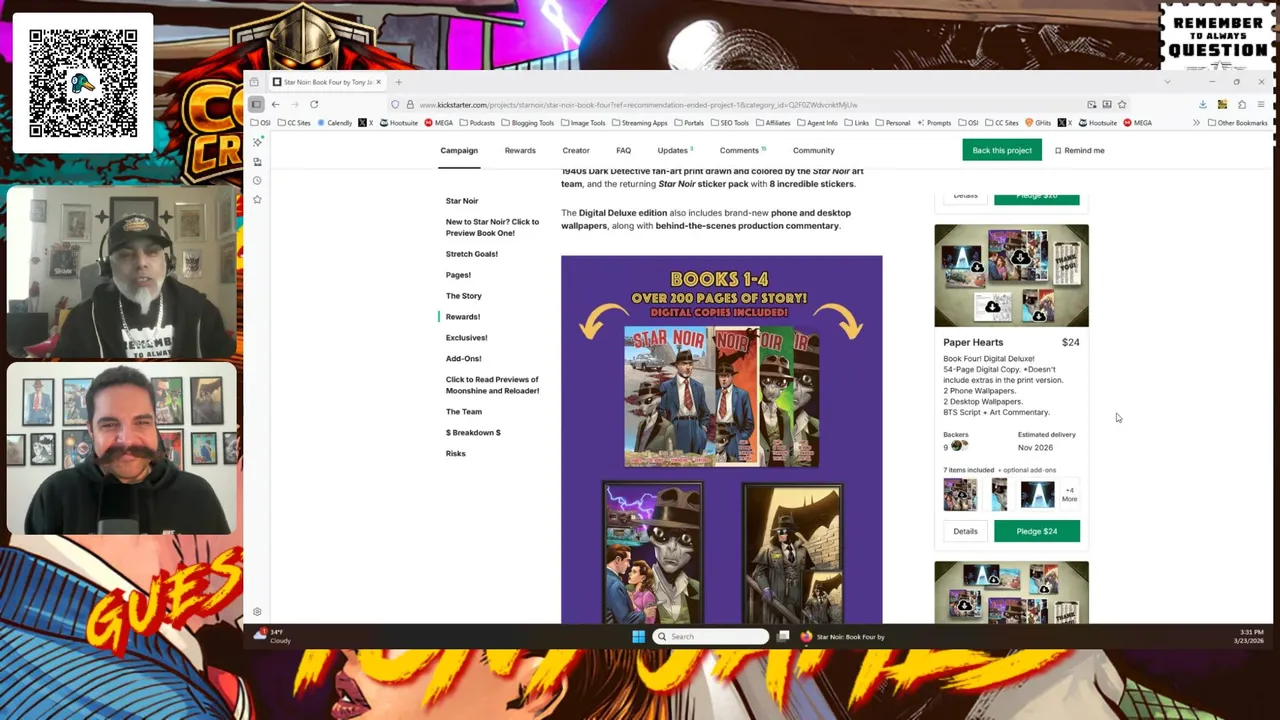
Task: Open Details for Paper Hearts reward
Action: [x=965, y=531]
